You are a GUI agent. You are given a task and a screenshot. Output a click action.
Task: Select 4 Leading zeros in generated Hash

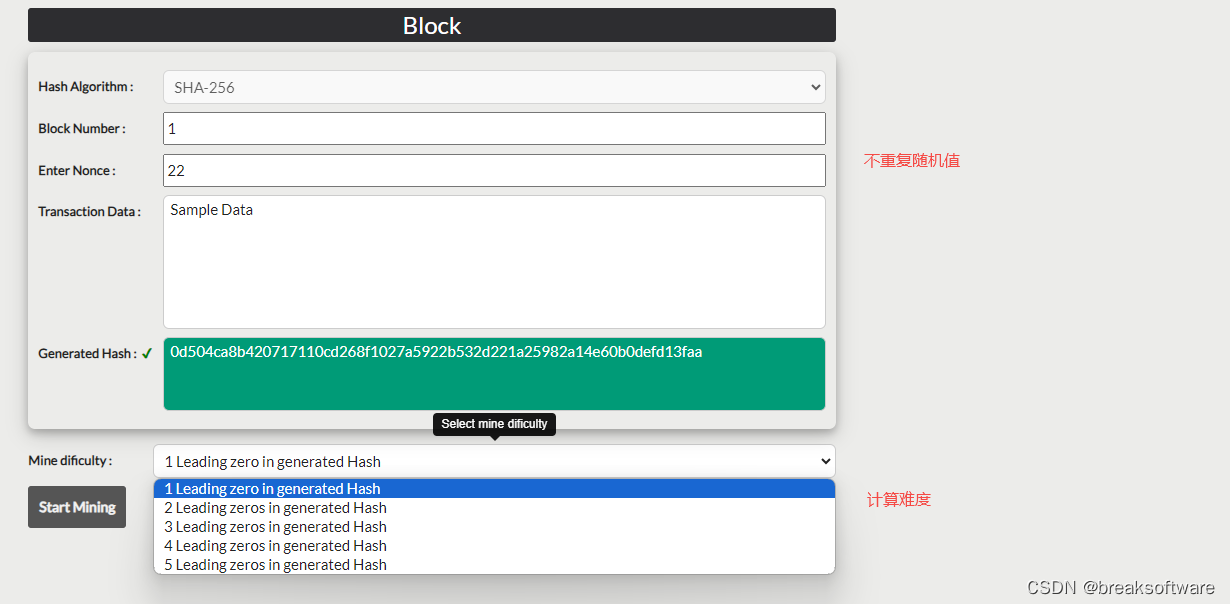494,546
